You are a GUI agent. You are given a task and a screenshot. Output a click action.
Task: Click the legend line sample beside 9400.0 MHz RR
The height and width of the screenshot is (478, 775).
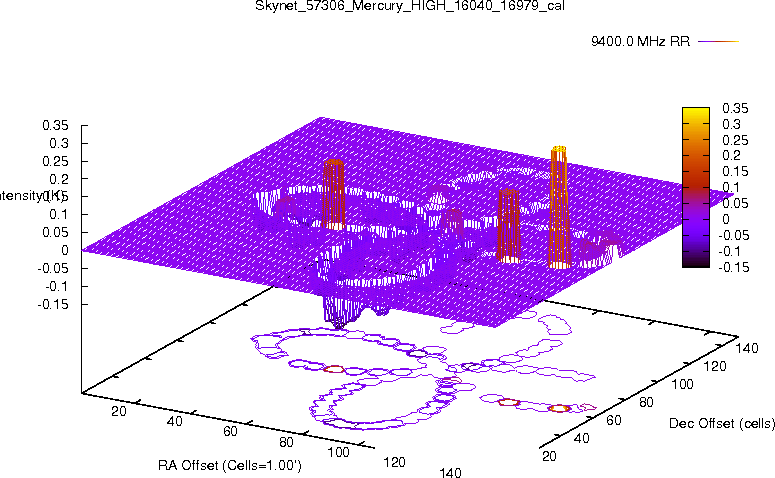[718, 42]
